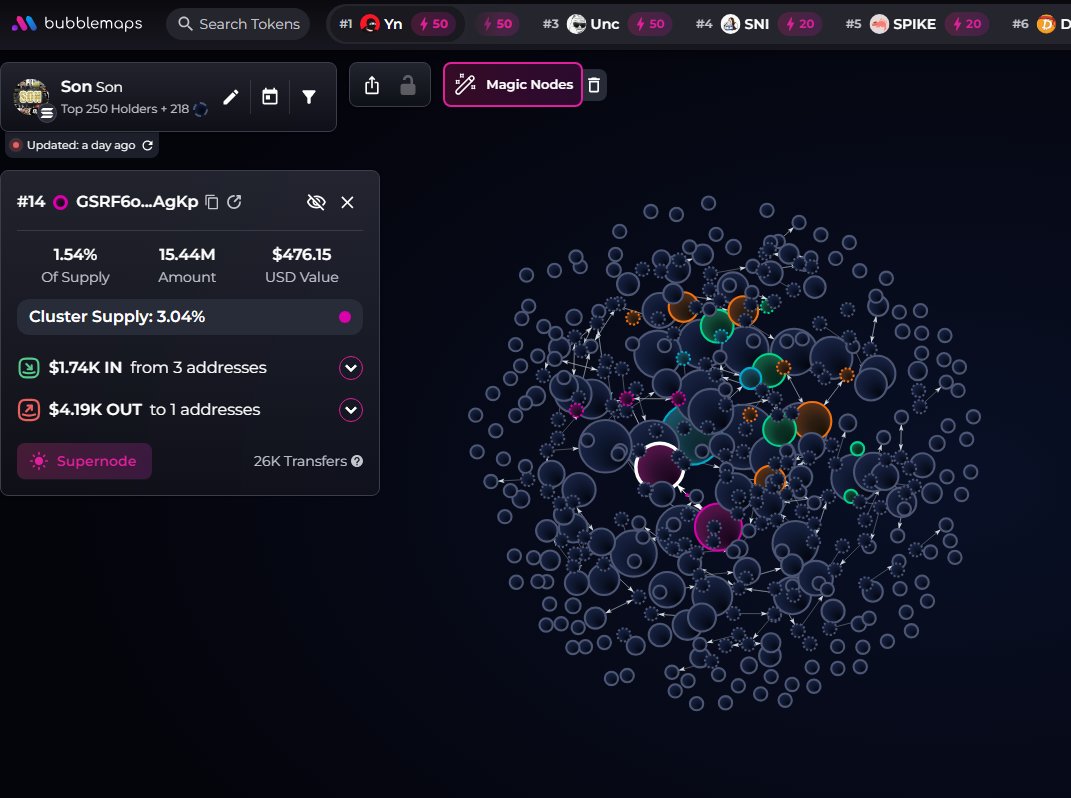This screenshot has width=1071, height=798.
Task: Open the 26K Transfers help icon
Action: tap(357, 461)
